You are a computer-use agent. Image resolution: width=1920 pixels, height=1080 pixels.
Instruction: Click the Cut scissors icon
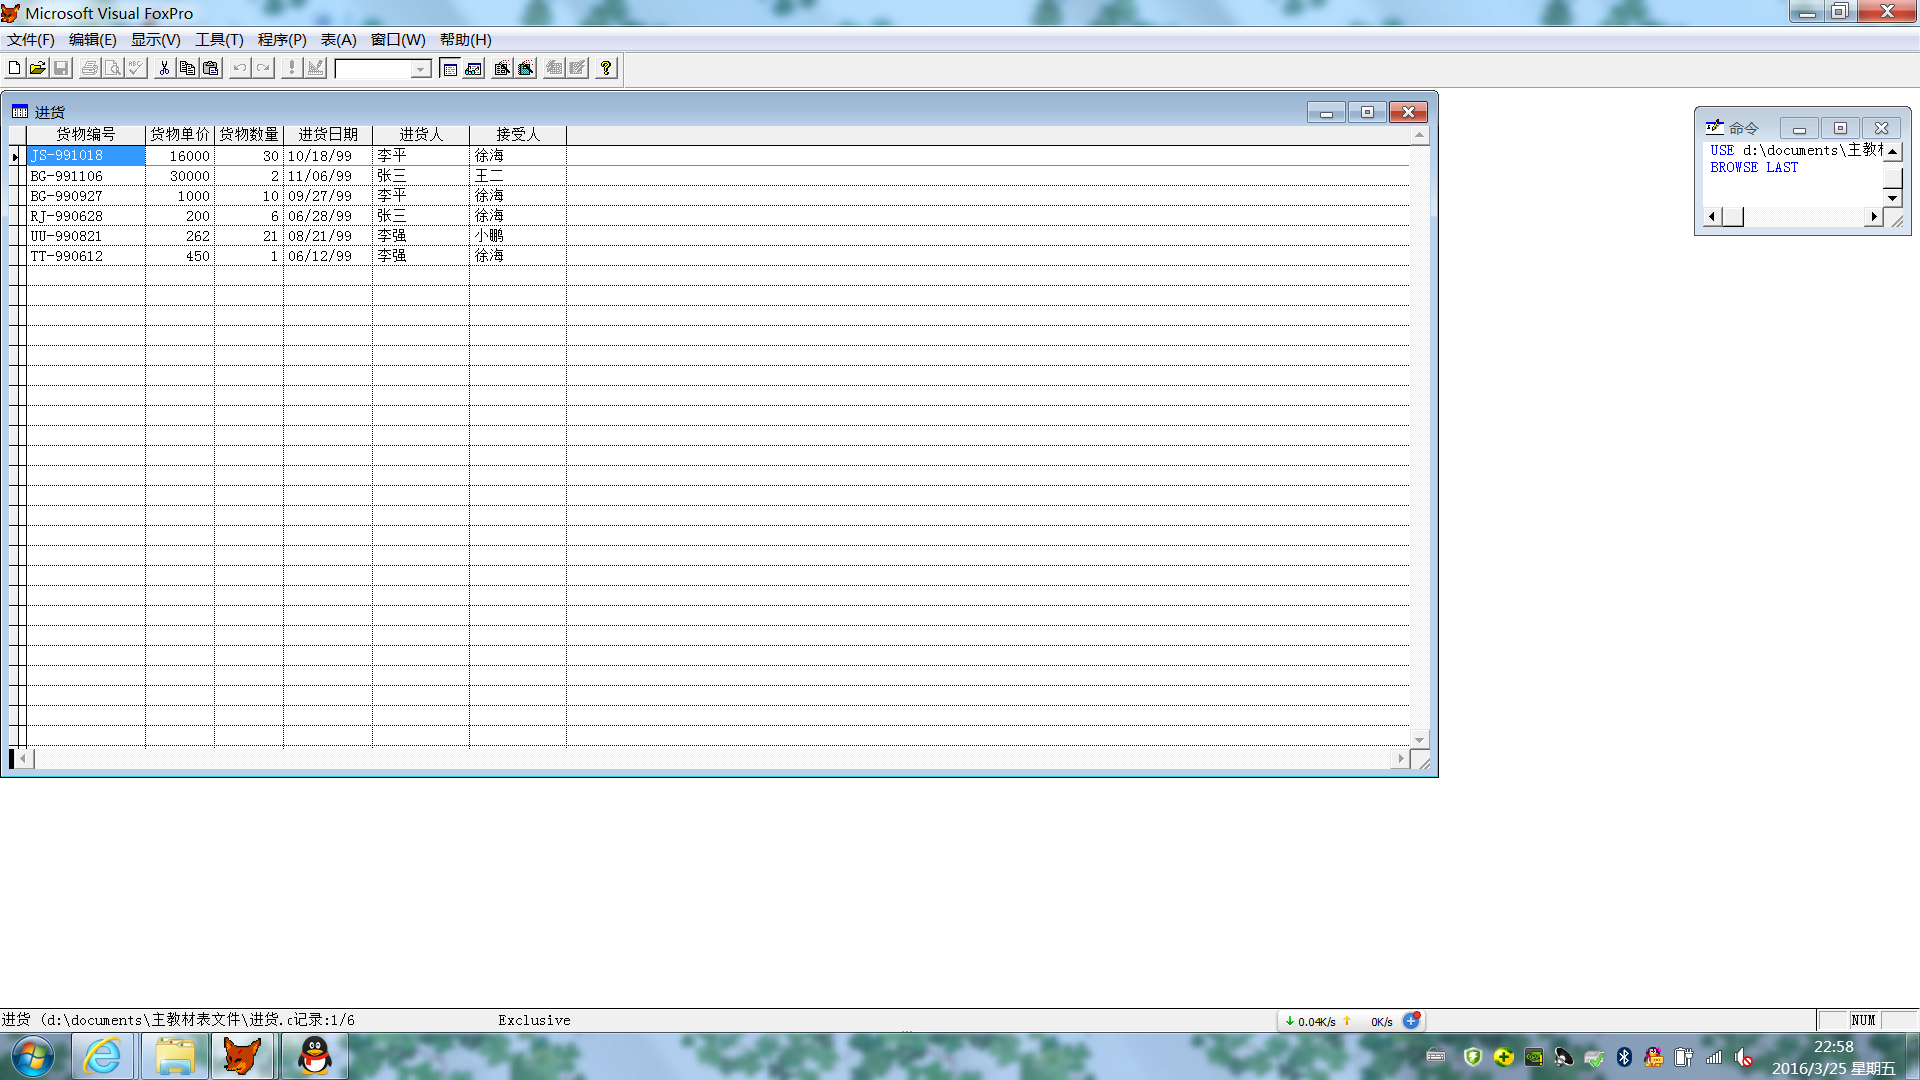(x=164, y=68)
